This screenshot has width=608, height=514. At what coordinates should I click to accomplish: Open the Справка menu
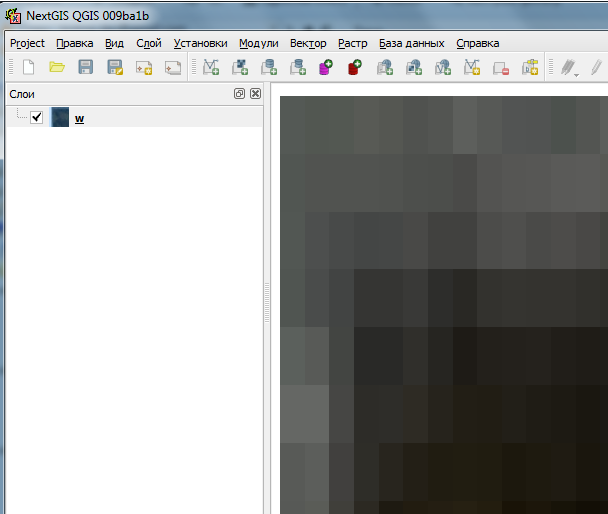[x=478, y=43]
